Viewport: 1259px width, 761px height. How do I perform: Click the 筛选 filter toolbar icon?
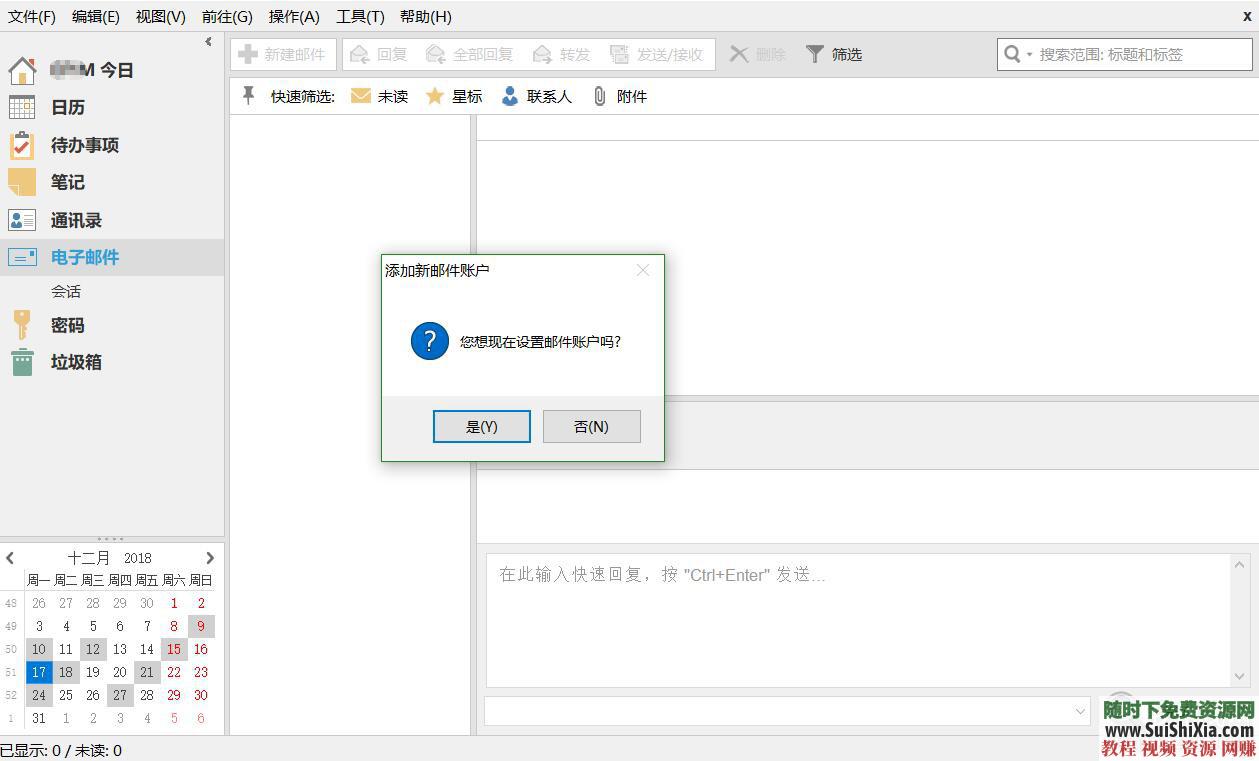(x=833, y=54)
